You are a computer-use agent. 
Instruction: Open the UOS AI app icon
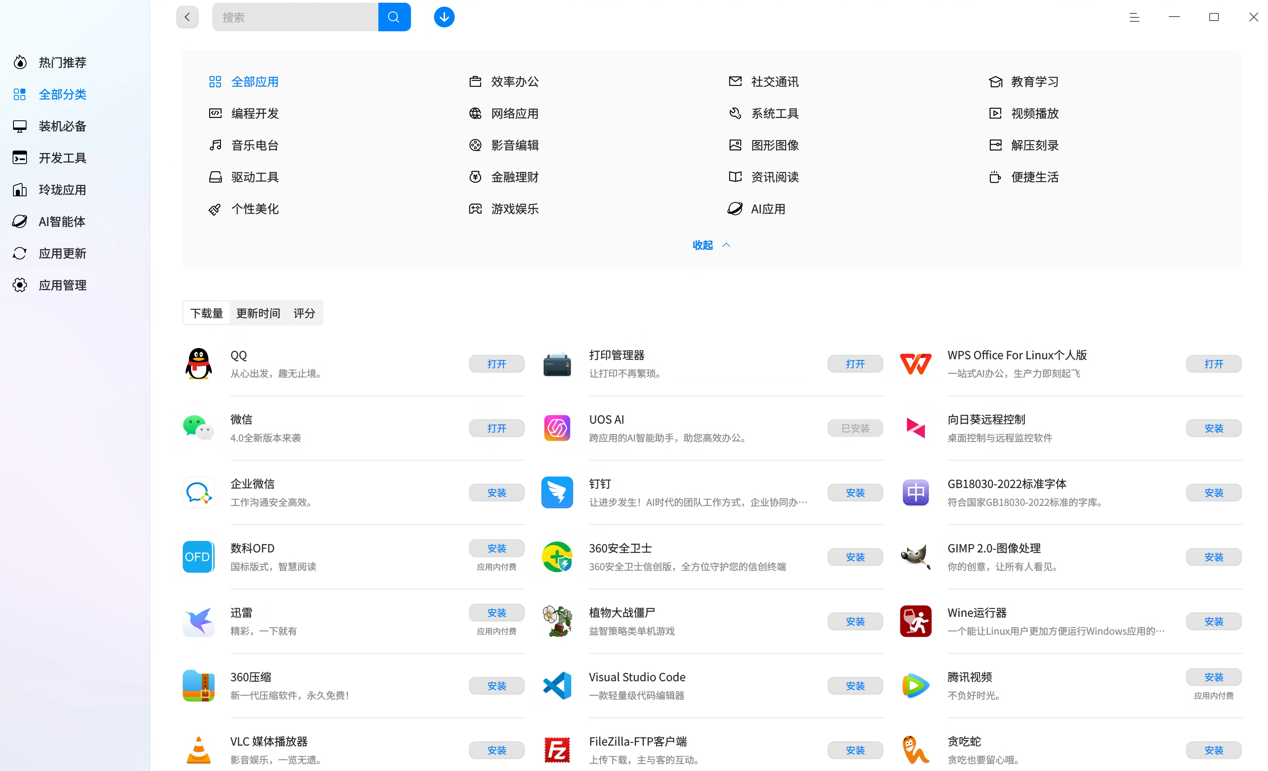(557, 428)
